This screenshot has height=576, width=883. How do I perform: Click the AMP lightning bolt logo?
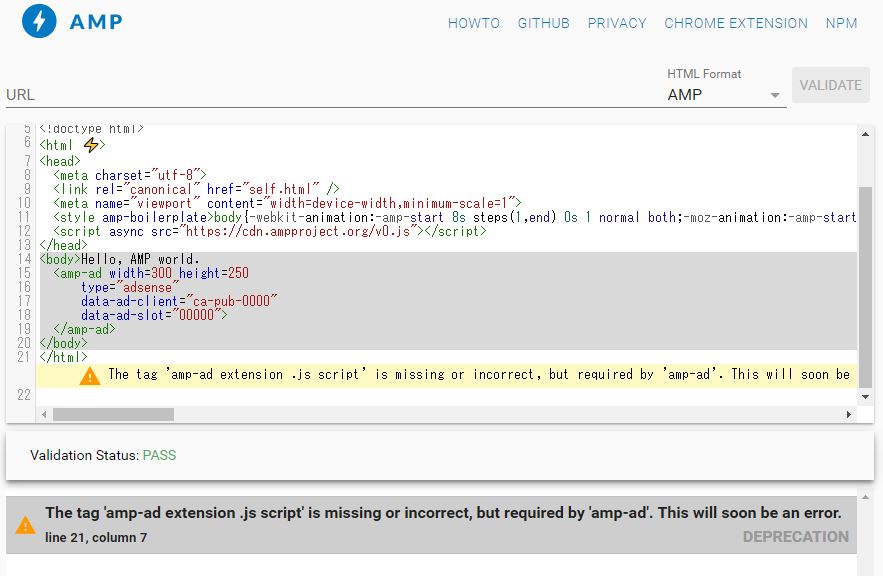point(39,21)
